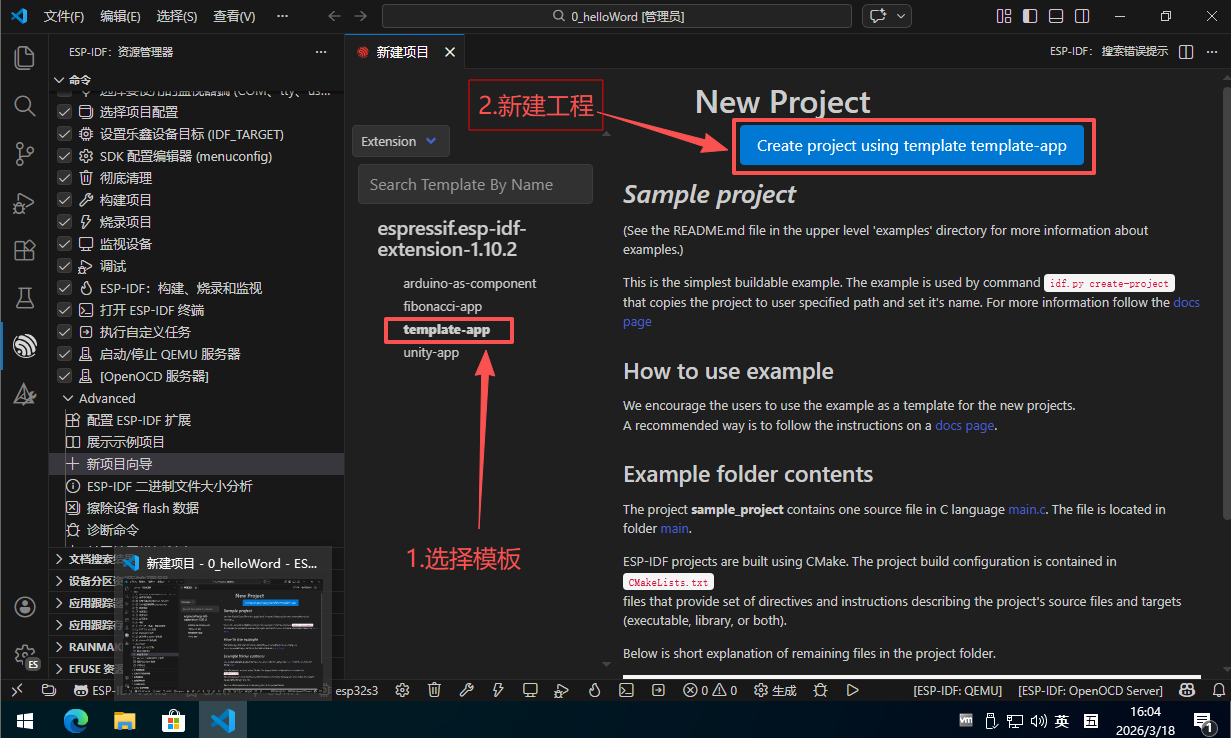The height and width of the screenshot is (738, 1231).
Task: Open Copilot chat dropdown arrow in title bar
Action: point(902,16)
